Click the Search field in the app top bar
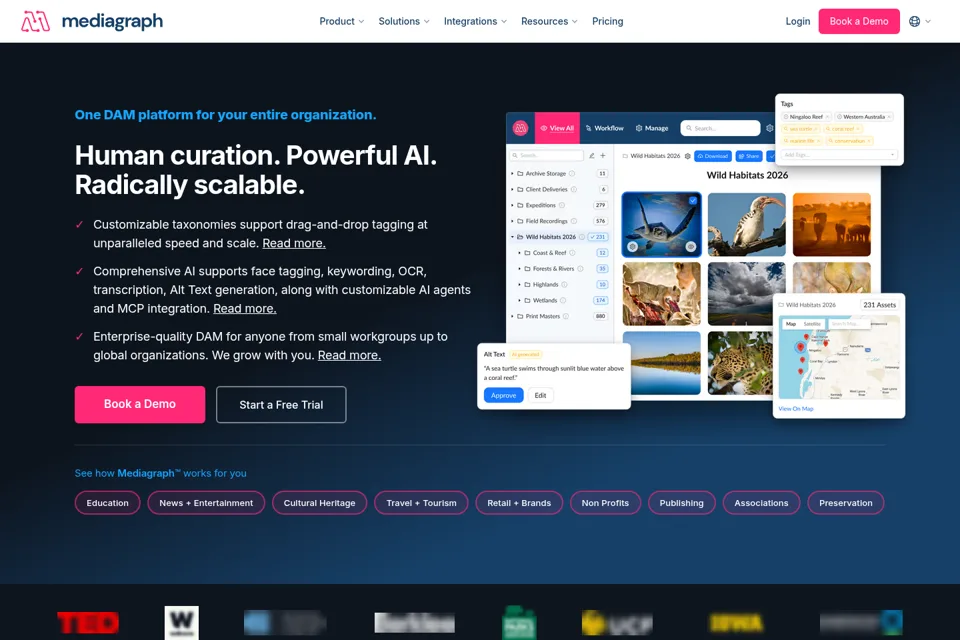 click(720, 128)
